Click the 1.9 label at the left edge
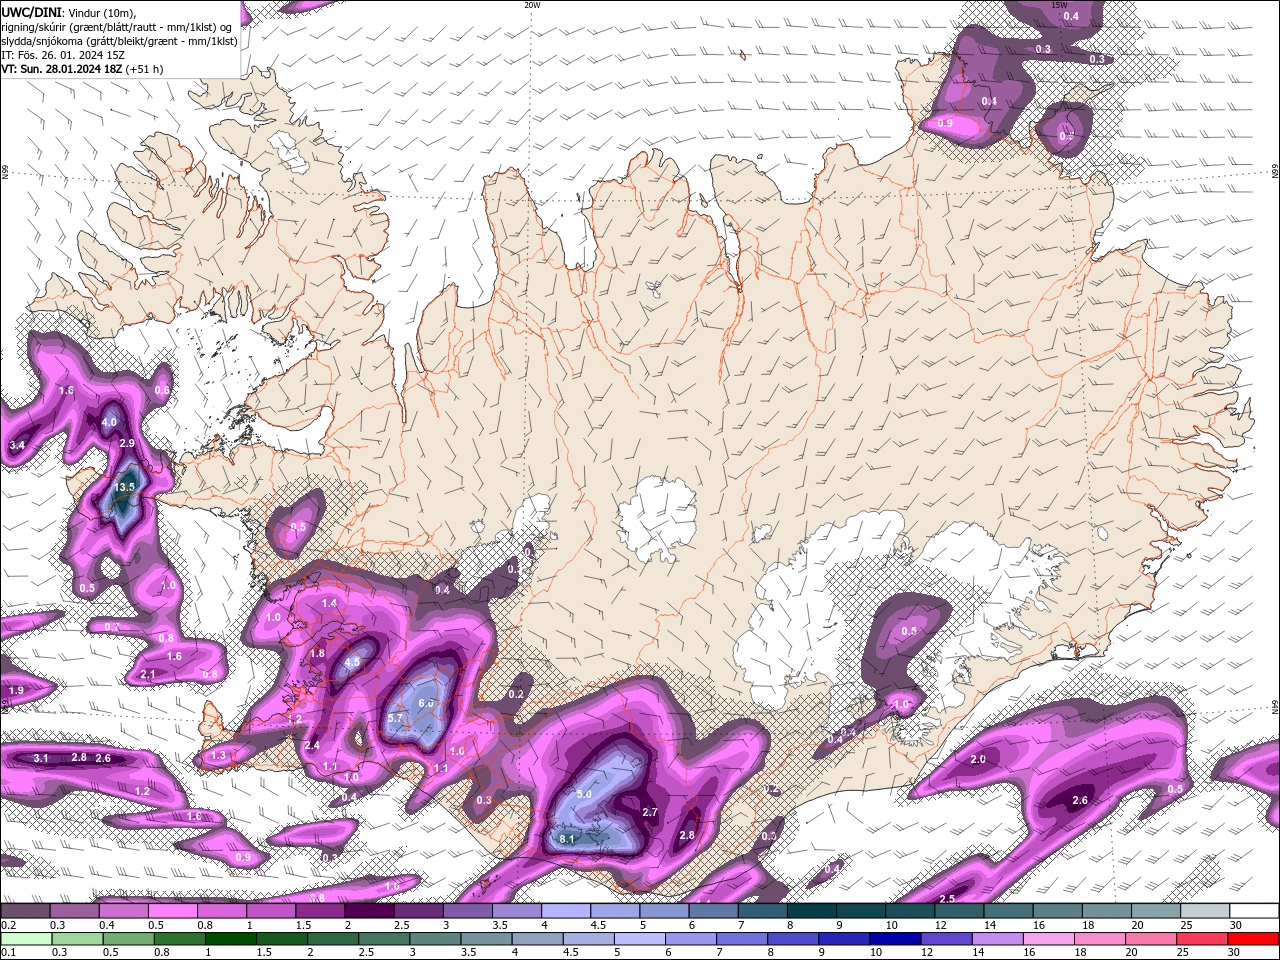Image resolution: width=1280 pixels, height=960 pixels. click(16, 691)
